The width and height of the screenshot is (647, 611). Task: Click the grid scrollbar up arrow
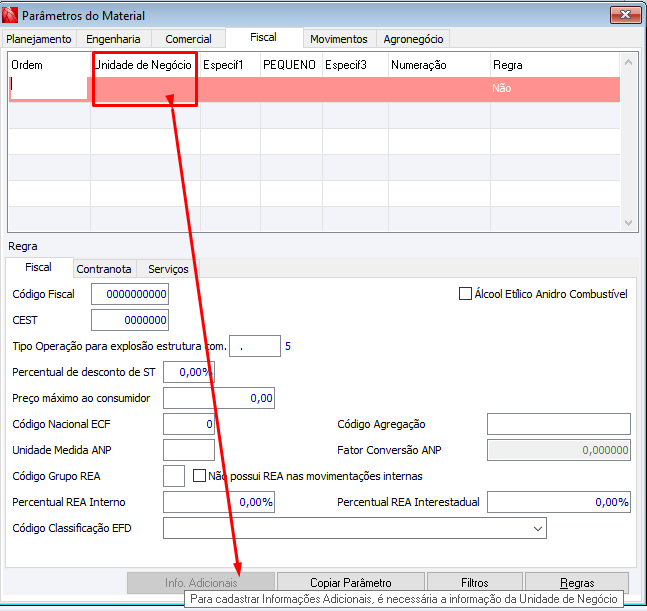(x=628, y=62)
